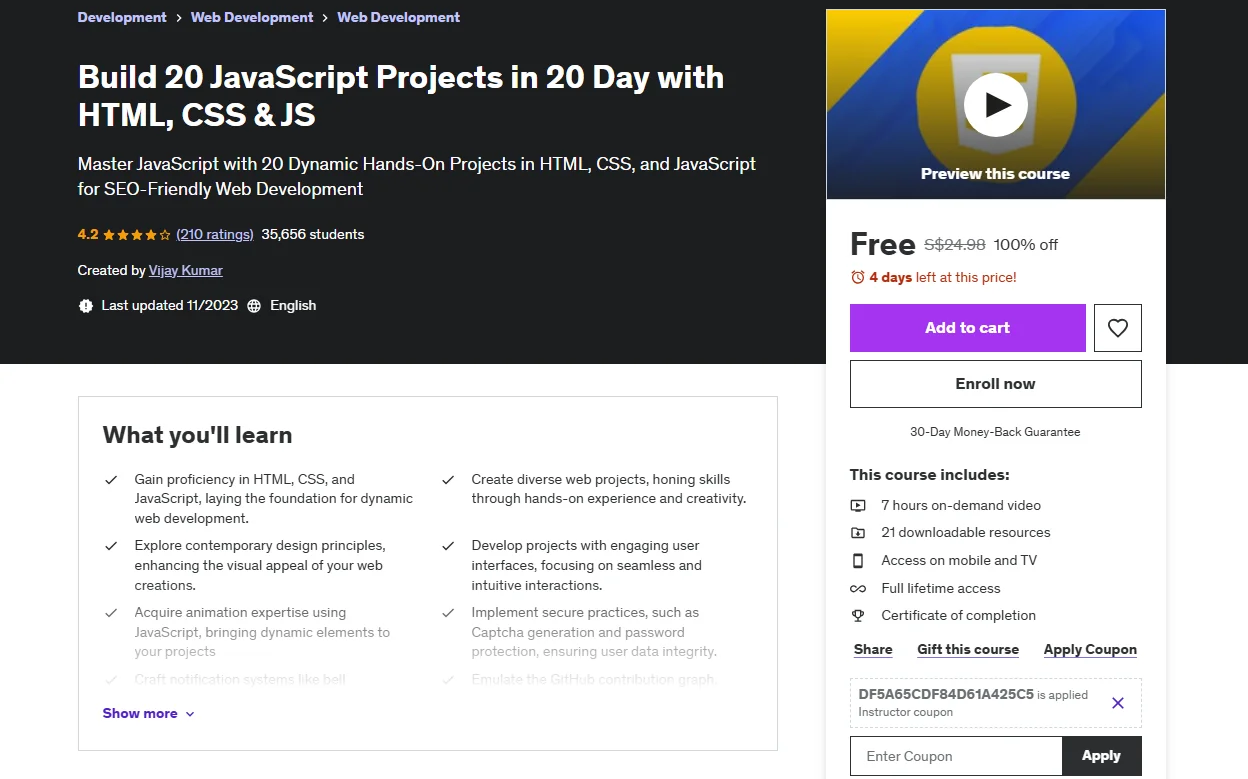
Task: Click the Apply coupon button
Action: [x=1101, y=756]
